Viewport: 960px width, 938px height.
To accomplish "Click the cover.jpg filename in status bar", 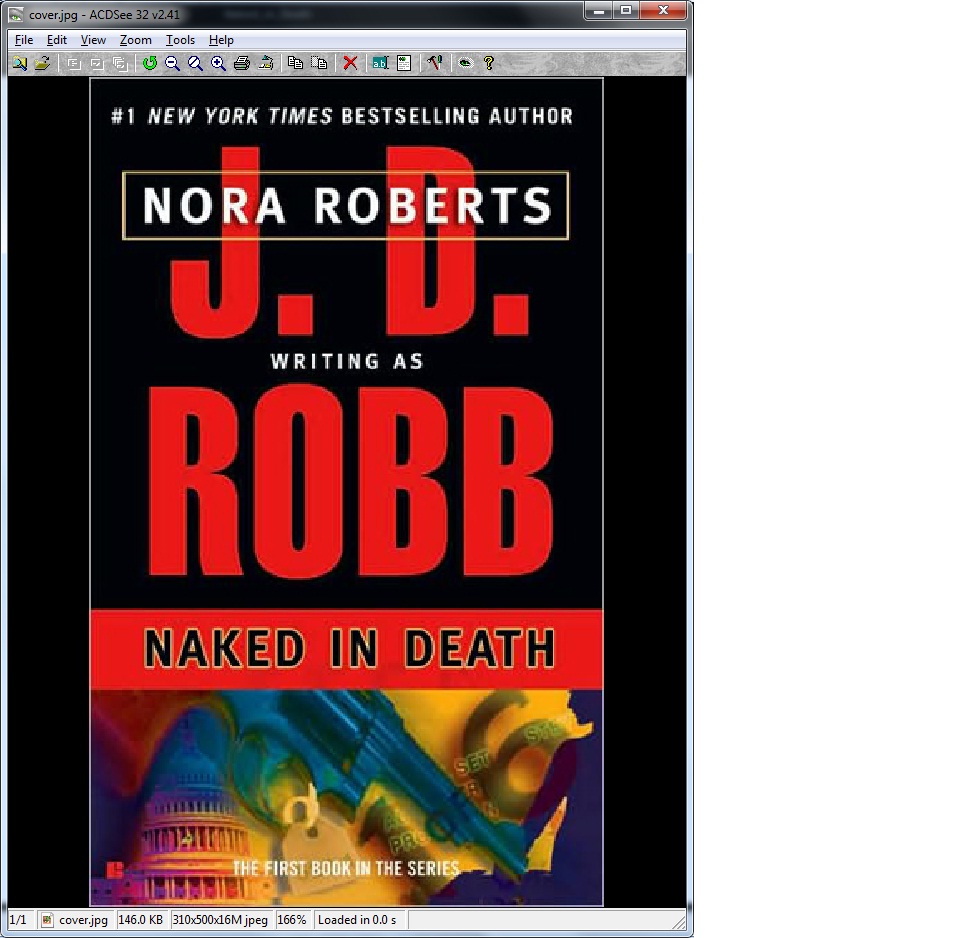I will [83, 920].
